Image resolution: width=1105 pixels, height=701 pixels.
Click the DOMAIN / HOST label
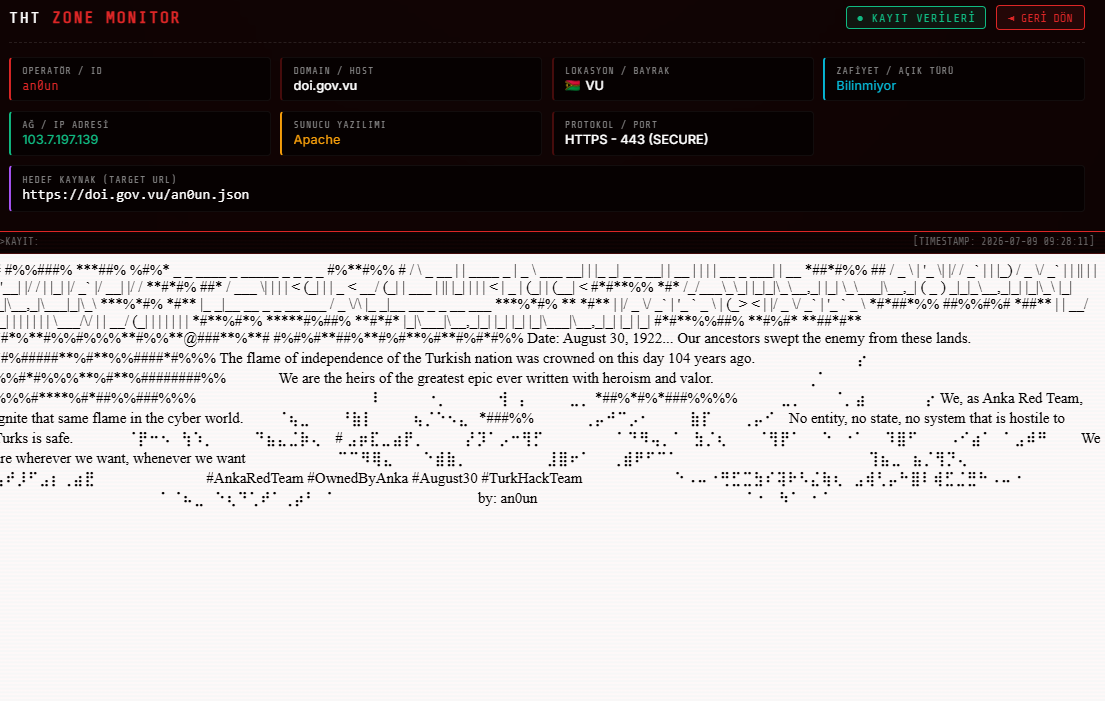333,70
